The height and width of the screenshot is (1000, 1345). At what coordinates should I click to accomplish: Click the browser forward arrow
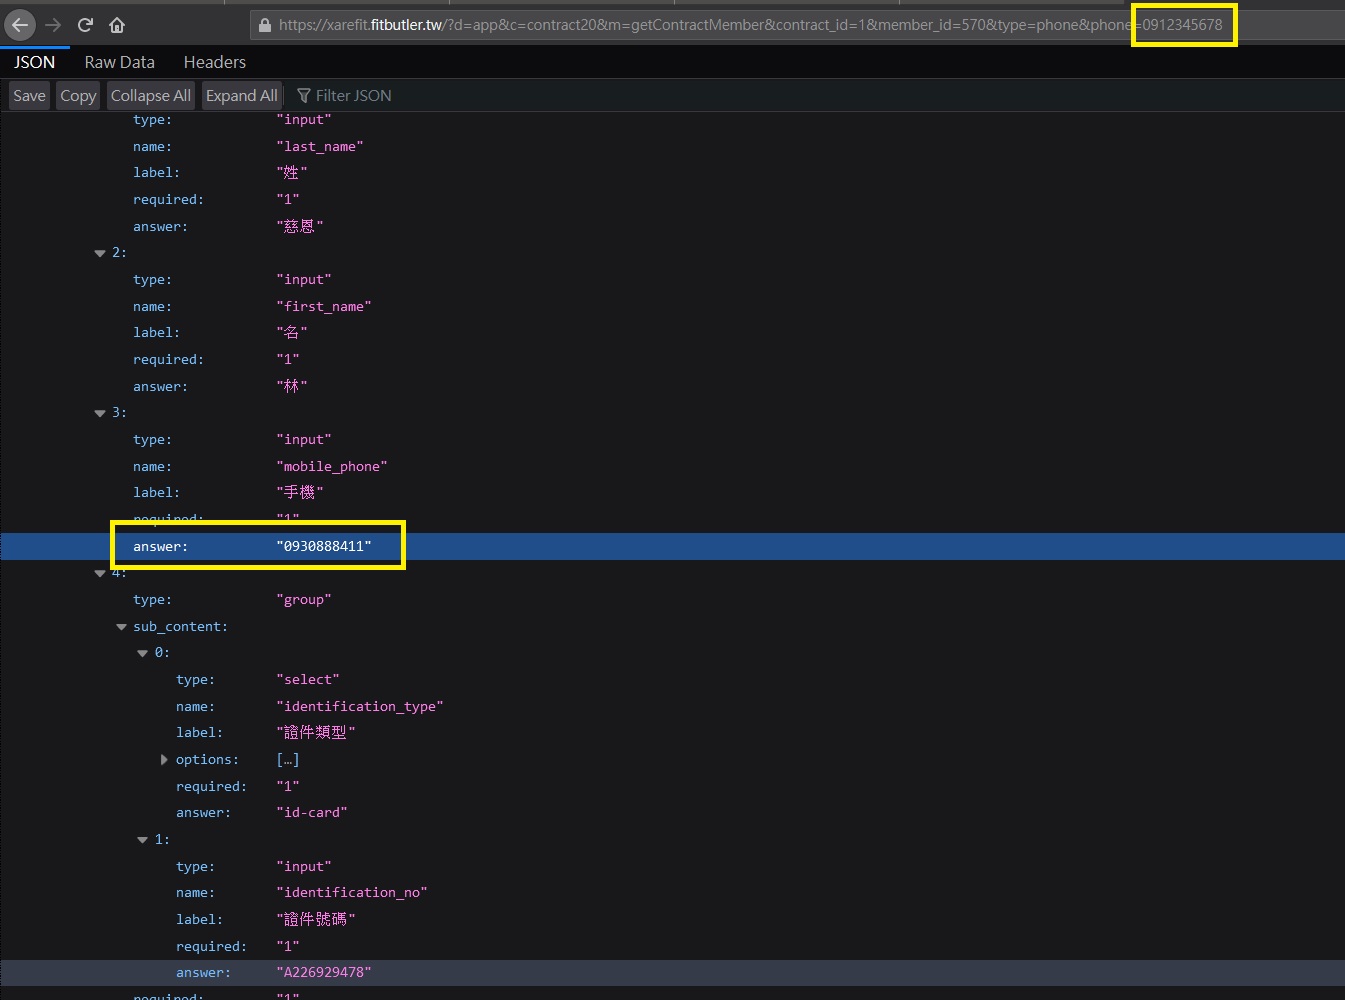coord(54,25)
